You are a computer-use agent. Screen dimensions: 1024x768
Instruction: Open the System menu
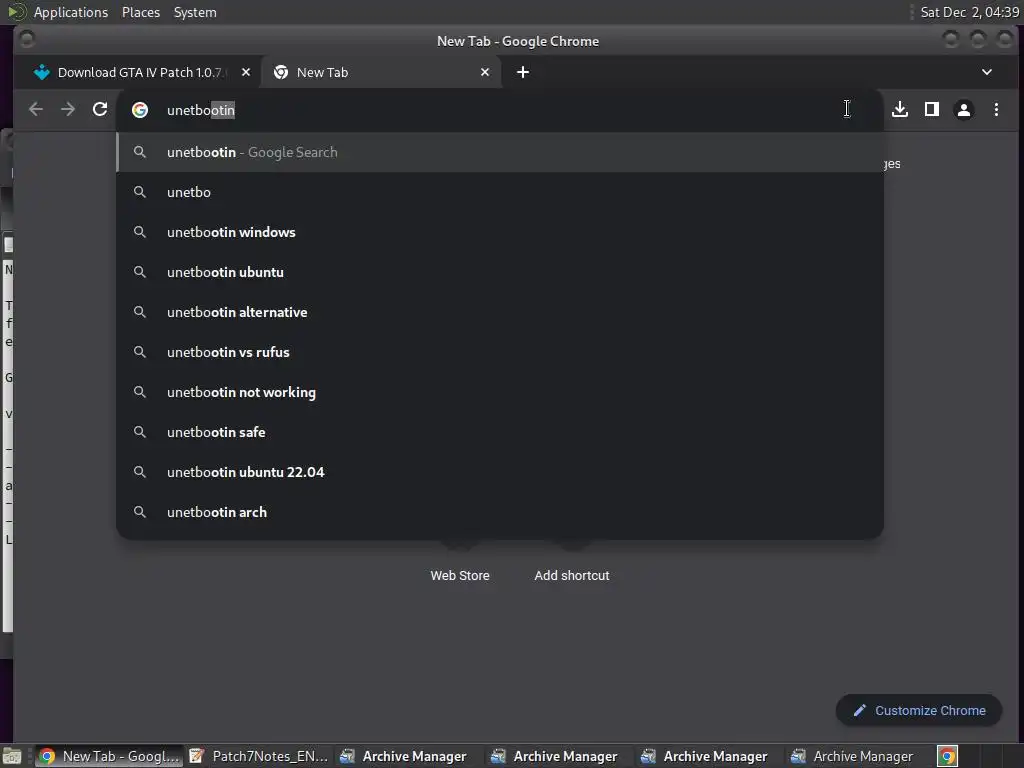(x=195, y=12)
